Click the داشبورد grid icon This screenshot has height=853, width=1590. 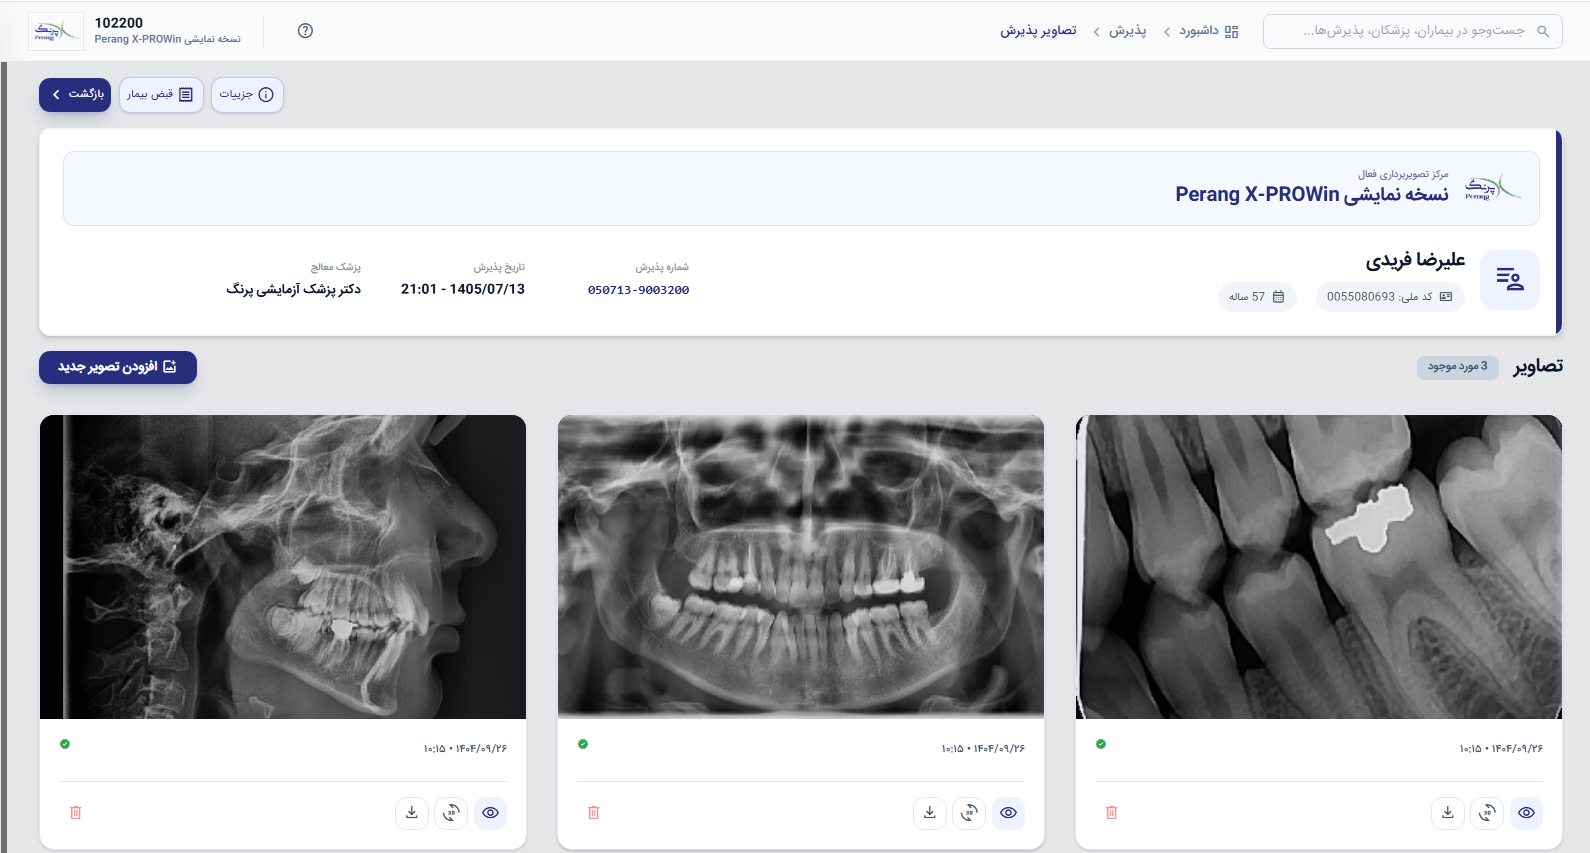[1231, 31]
